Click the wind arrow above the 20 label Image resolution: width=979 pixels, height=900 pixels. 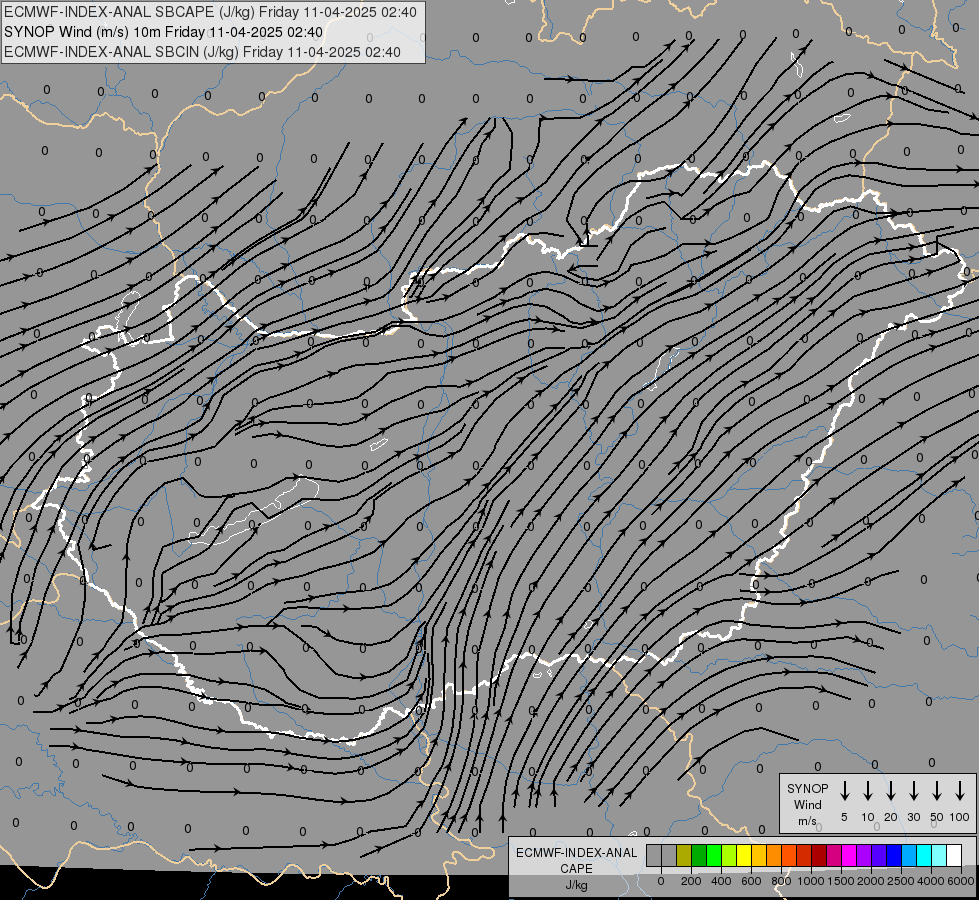coord(891,791)
